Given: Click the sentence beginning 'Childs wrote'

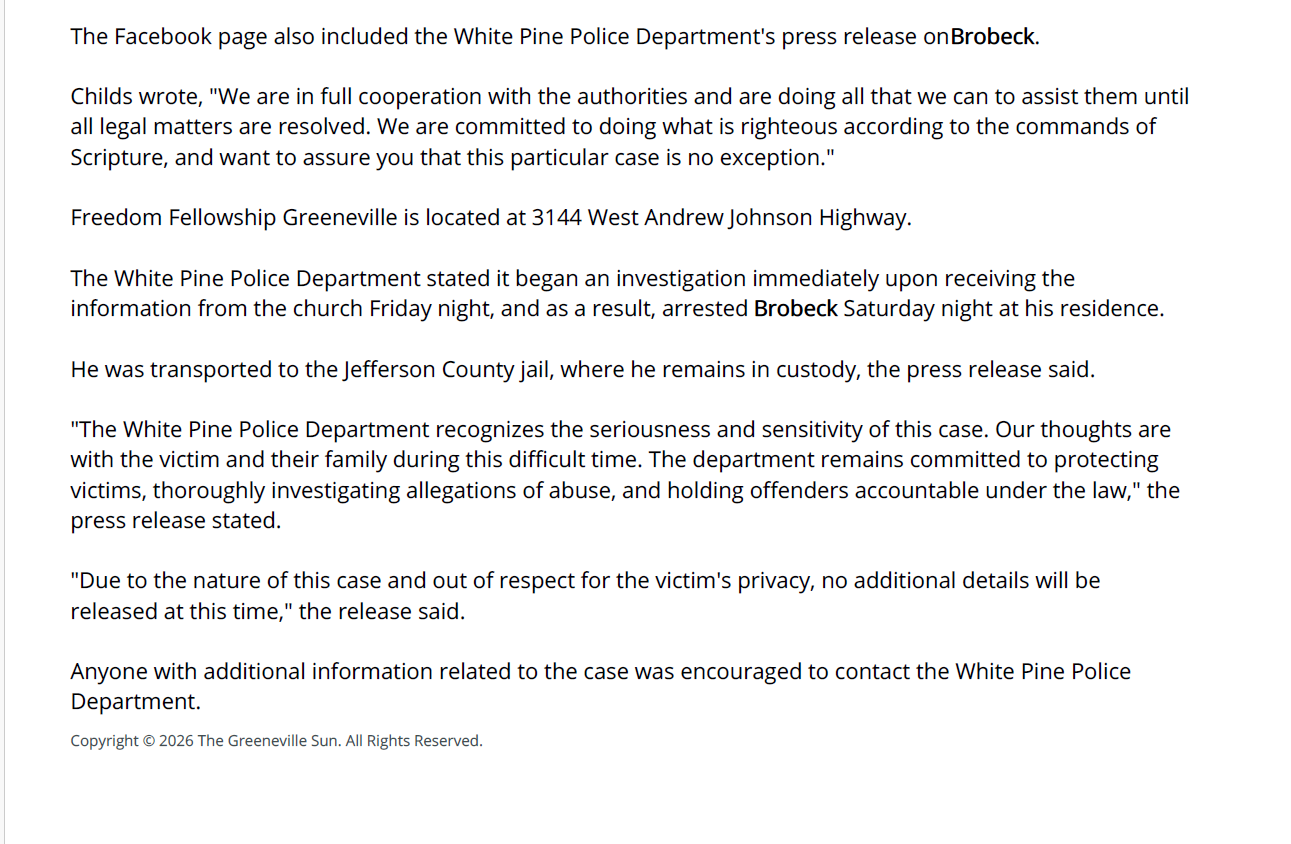Looking at the screenshot, I should [x=630, y=127].
